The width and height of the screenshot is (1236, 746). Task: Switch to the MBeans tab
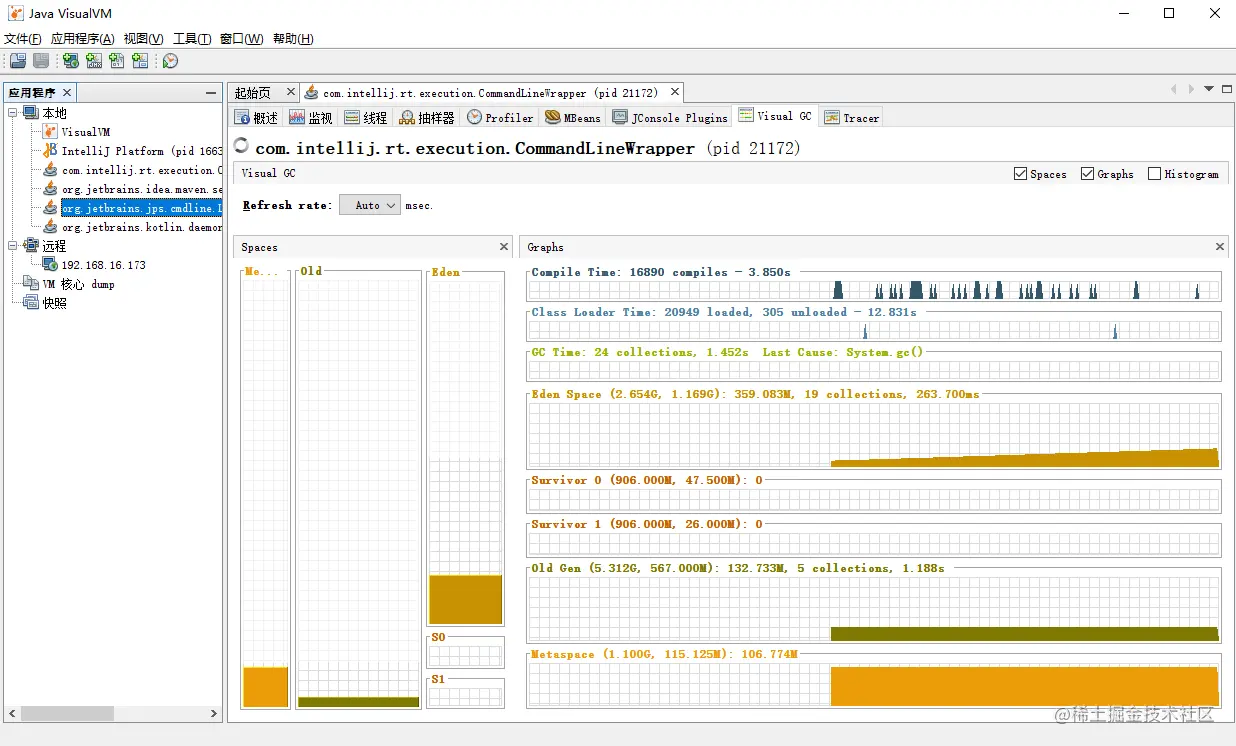(573, 117)
